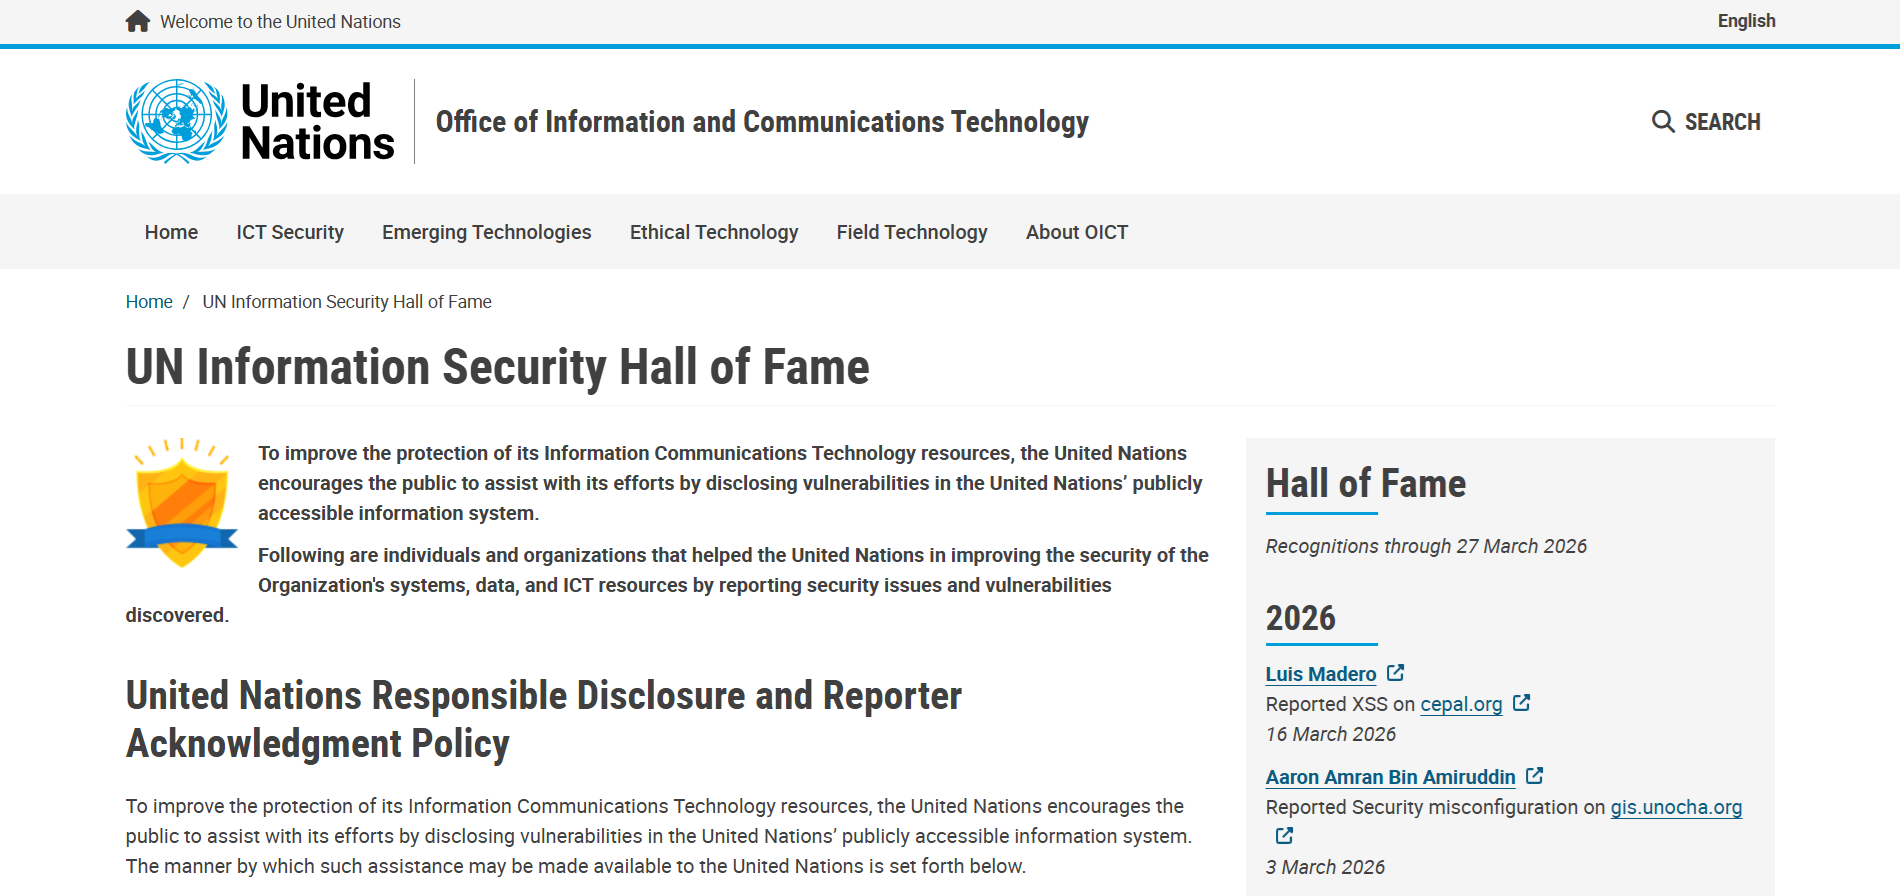
Task: Click the '16 March 2026' date
Action: point(1331,734)
